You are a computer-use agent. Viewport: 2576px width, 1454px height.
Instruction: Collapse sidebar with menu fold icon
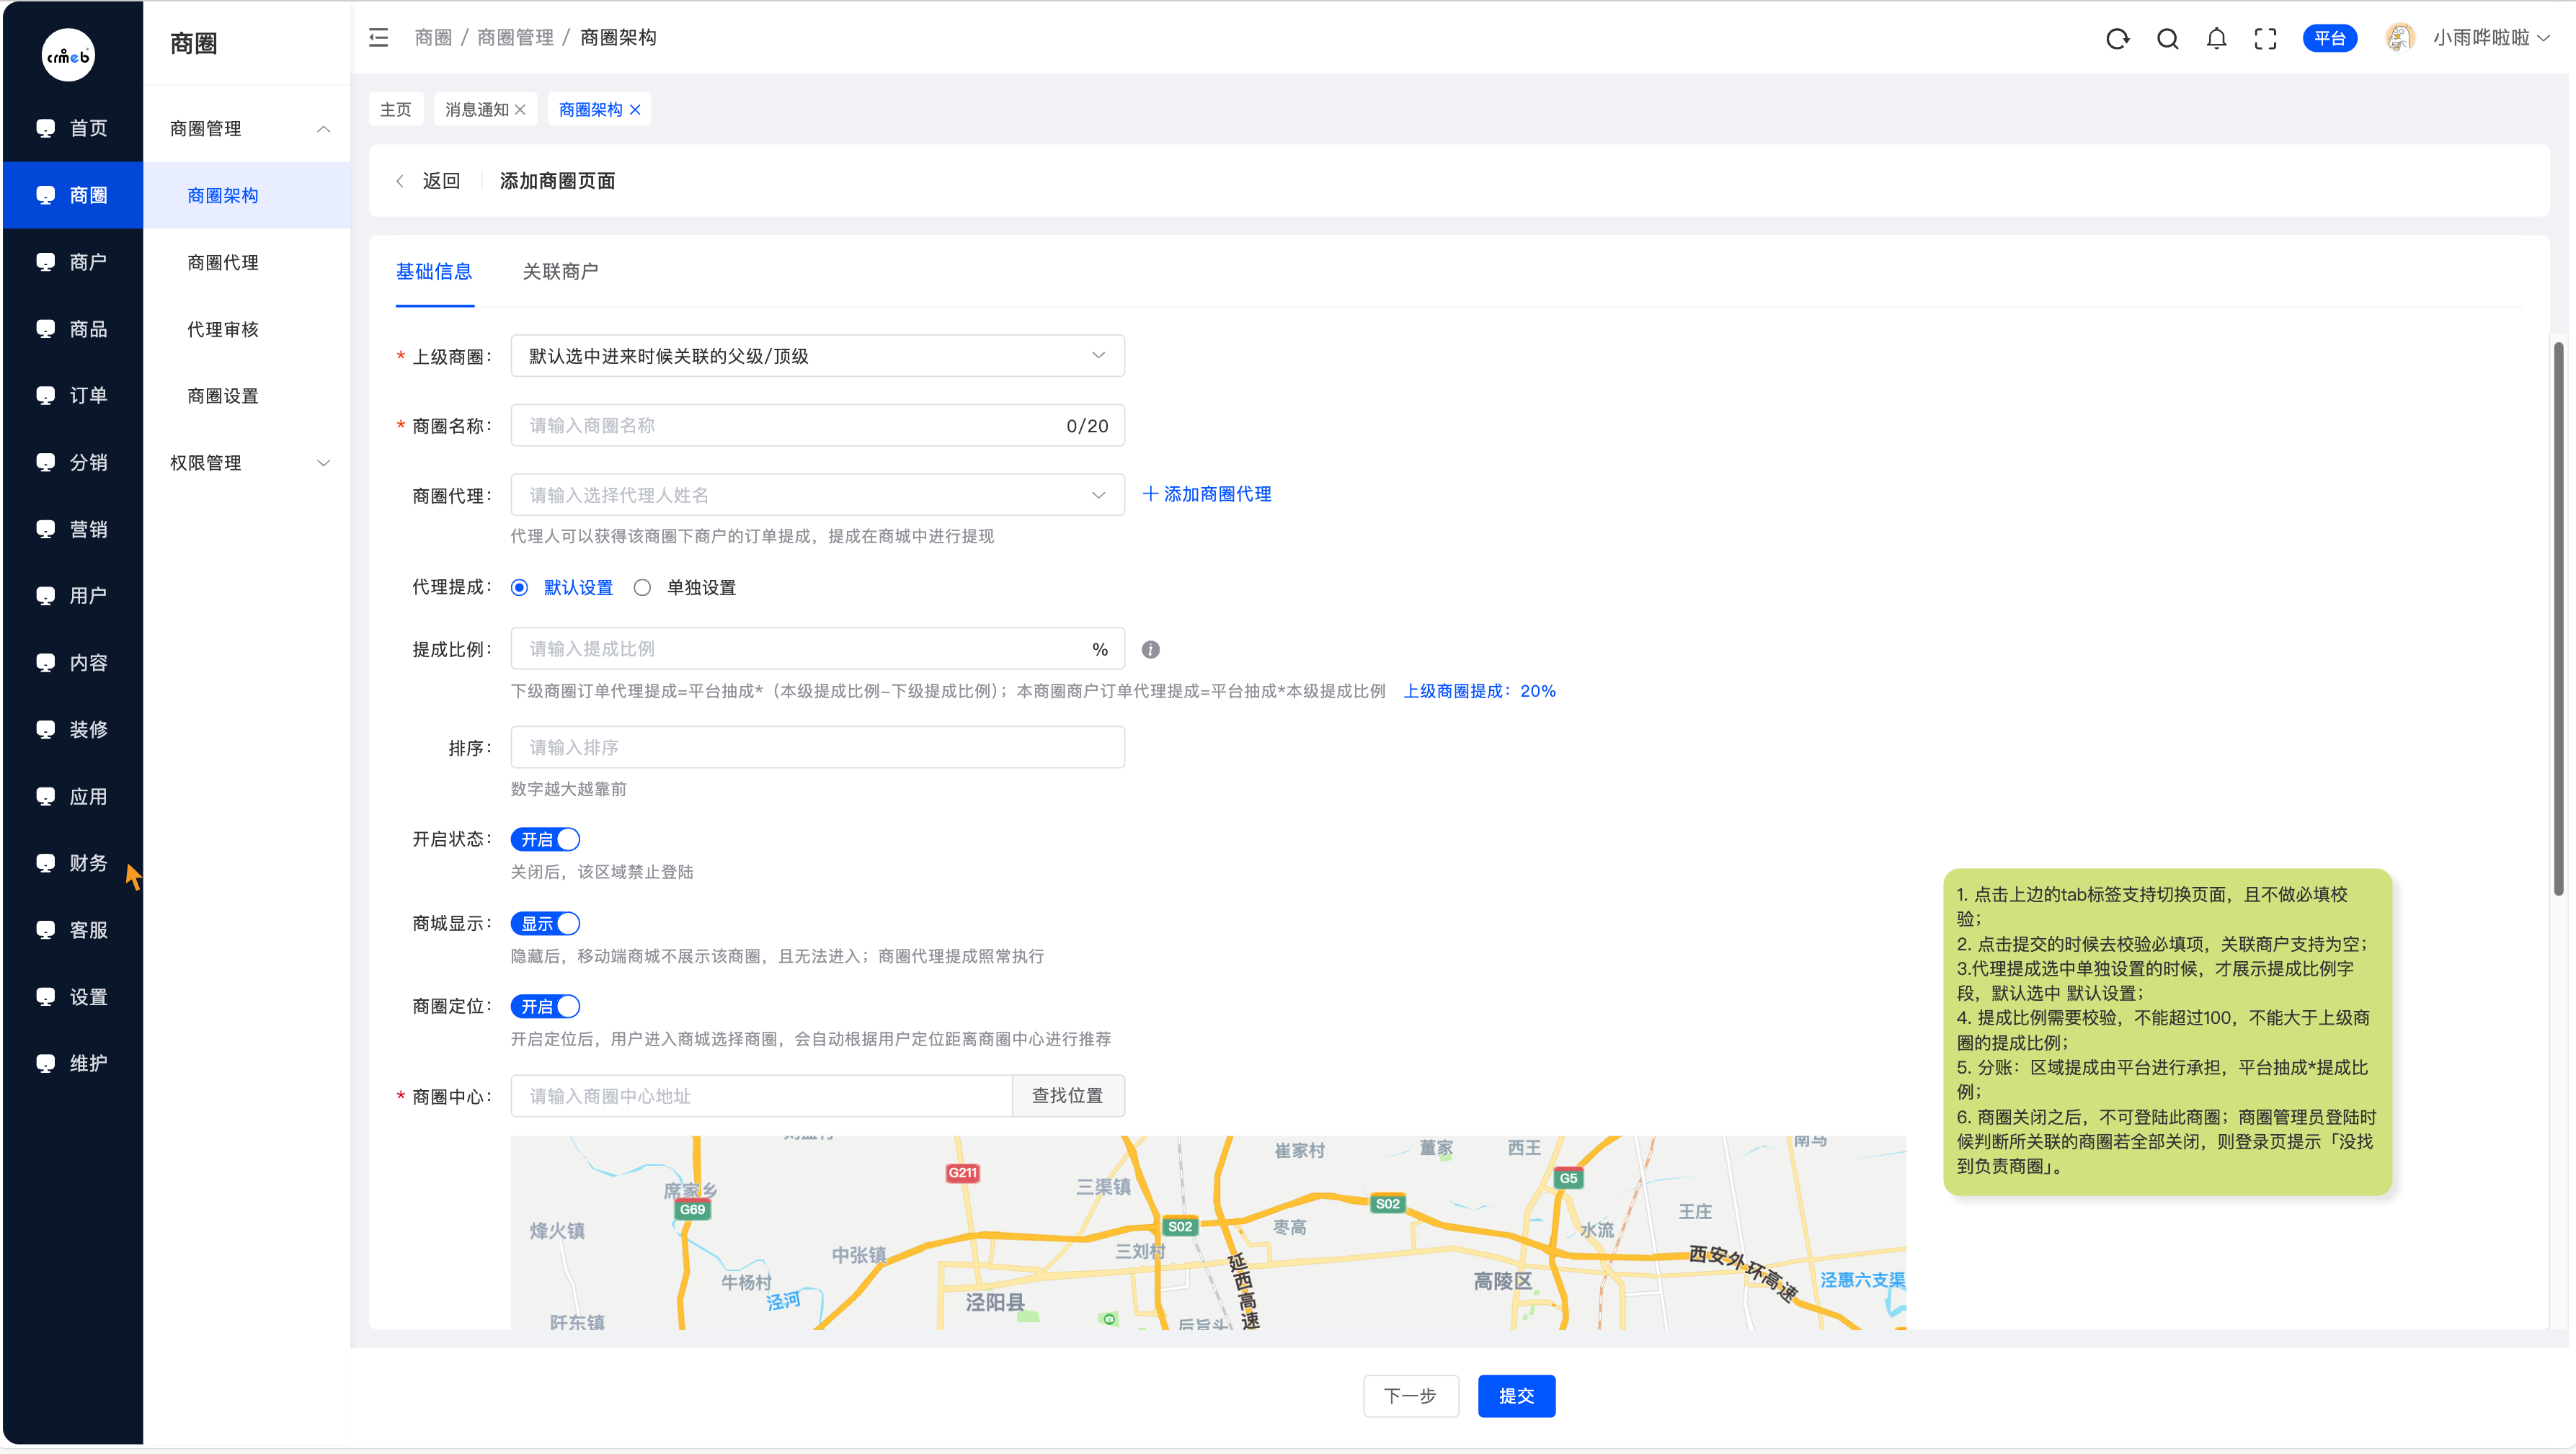378,38
